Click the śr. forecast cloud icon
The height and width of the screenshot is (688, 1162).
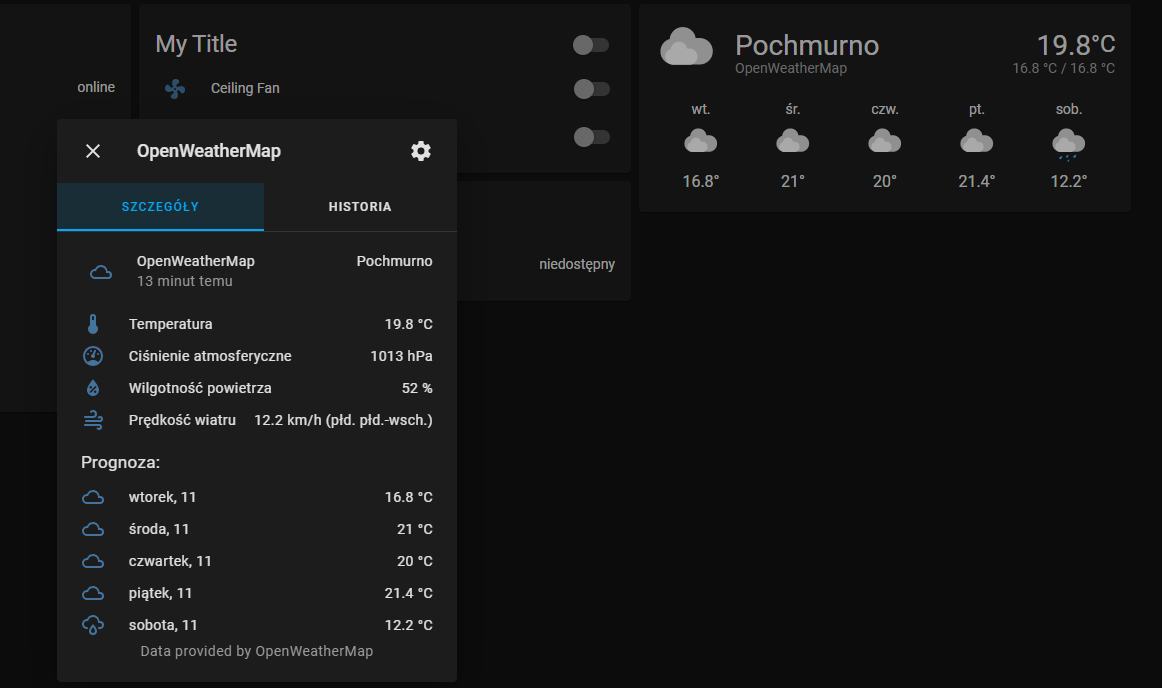coord(792,141)
